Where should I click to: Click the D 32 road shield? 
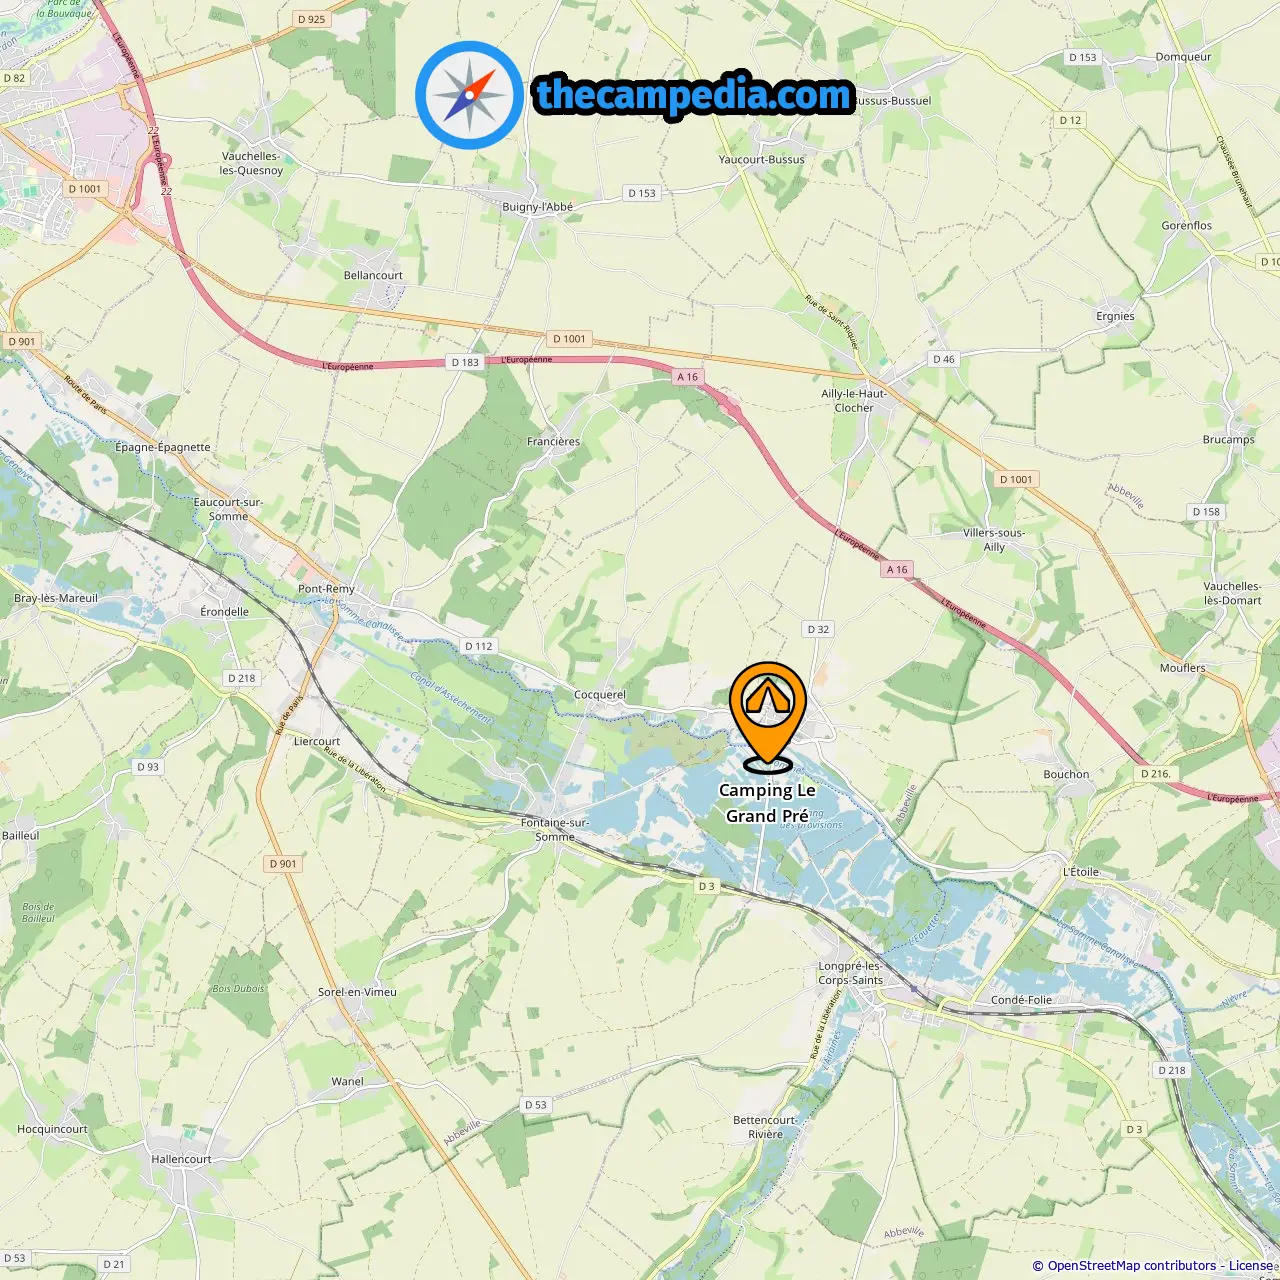click(818, 629)
